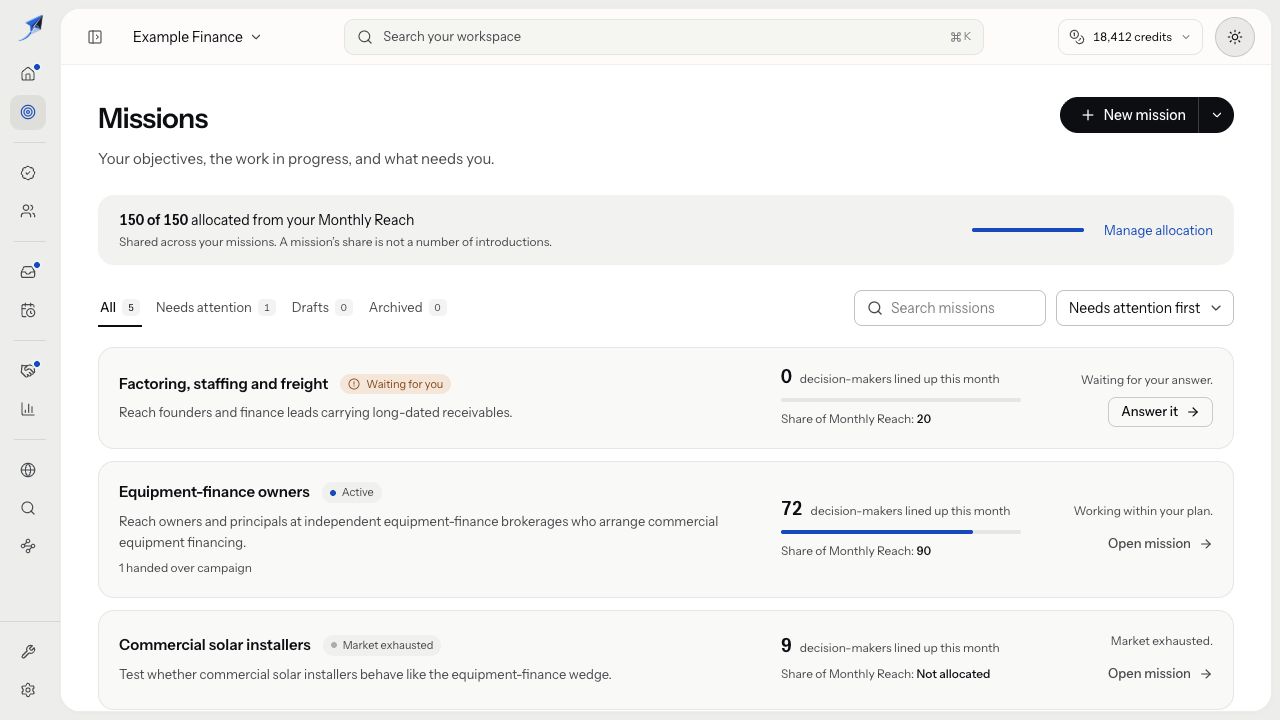This screenshot has height=720, width=1280.
Task: Collapse the sidebar panel toggle icon
Action: point(95,37)
